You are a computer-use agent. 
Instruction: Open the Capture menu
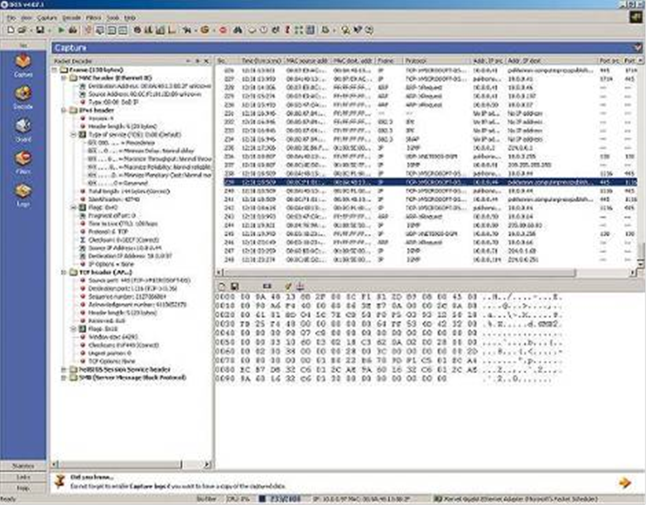pyautogui.click(x=47, y=18)
